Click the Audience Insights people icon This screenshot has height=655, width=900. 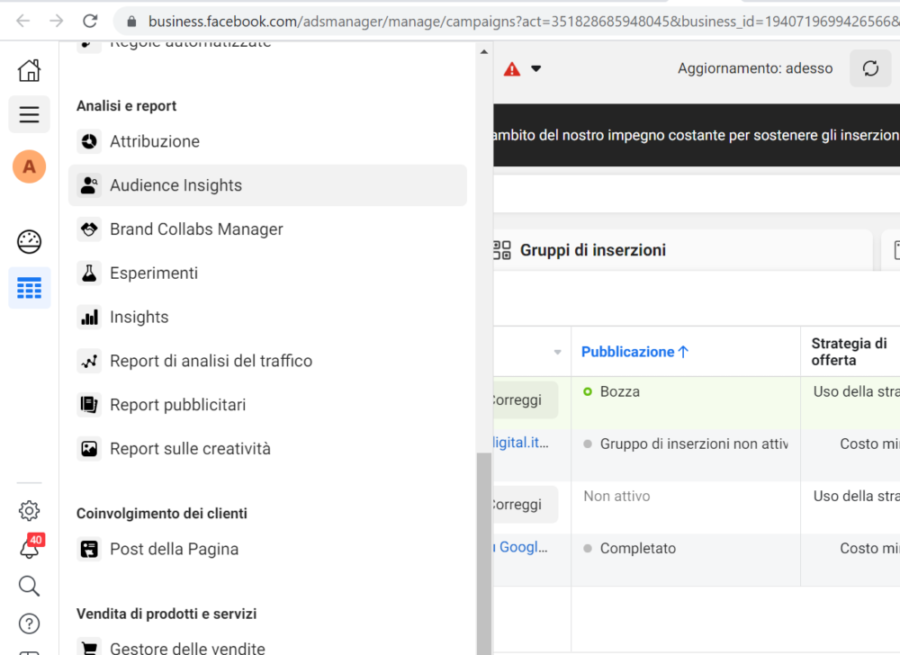[x=89, y=185]
